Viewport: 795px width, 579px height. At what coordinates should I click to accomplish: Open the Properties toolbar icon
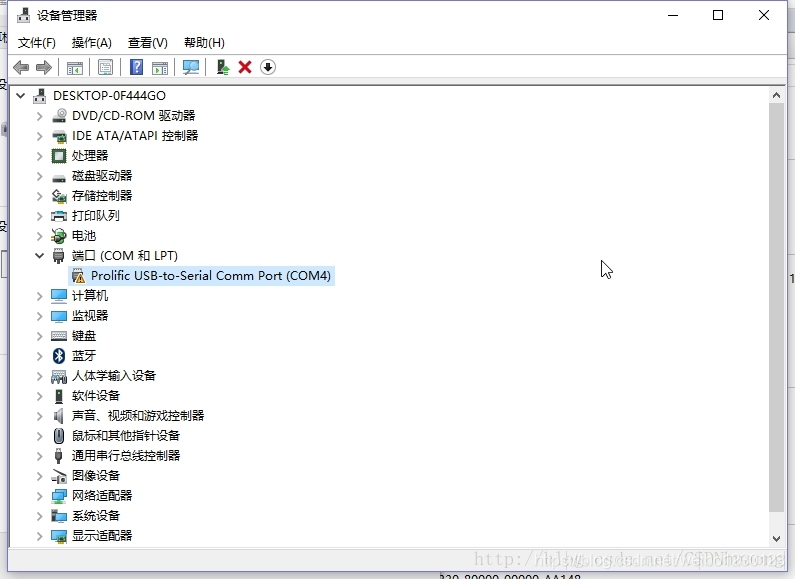tap(105, 67)
